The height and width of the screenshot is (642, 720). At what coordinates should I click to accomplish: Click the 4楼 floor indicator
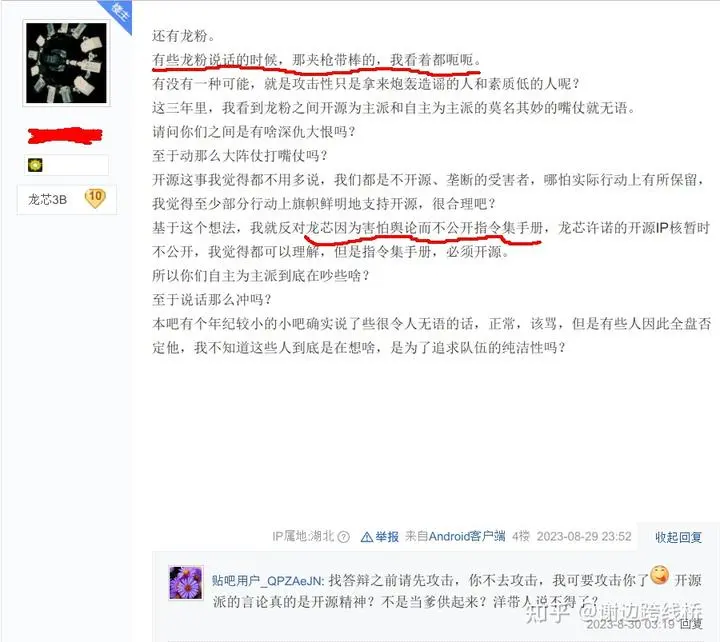click(521, 536)
